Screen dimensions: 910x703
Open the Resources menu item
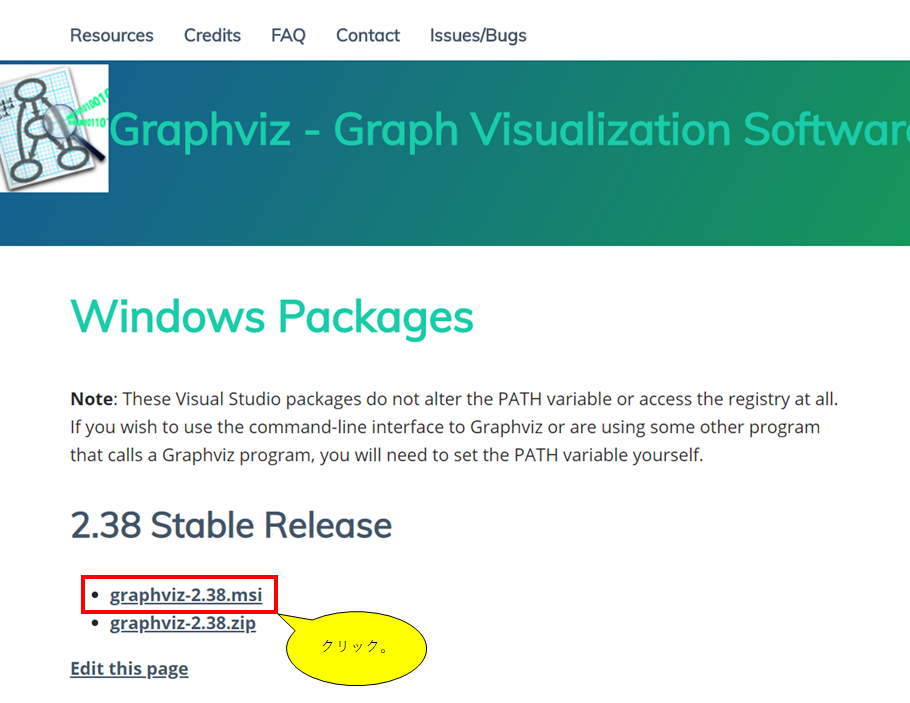pos(111,35)
